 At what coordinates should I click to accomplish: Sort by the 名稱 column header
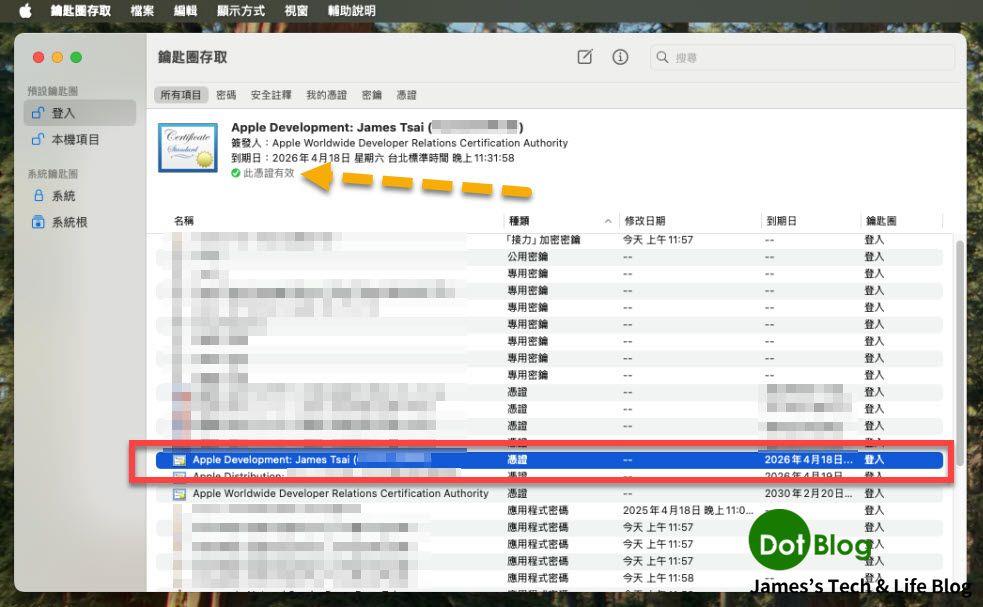coord(184,220)
